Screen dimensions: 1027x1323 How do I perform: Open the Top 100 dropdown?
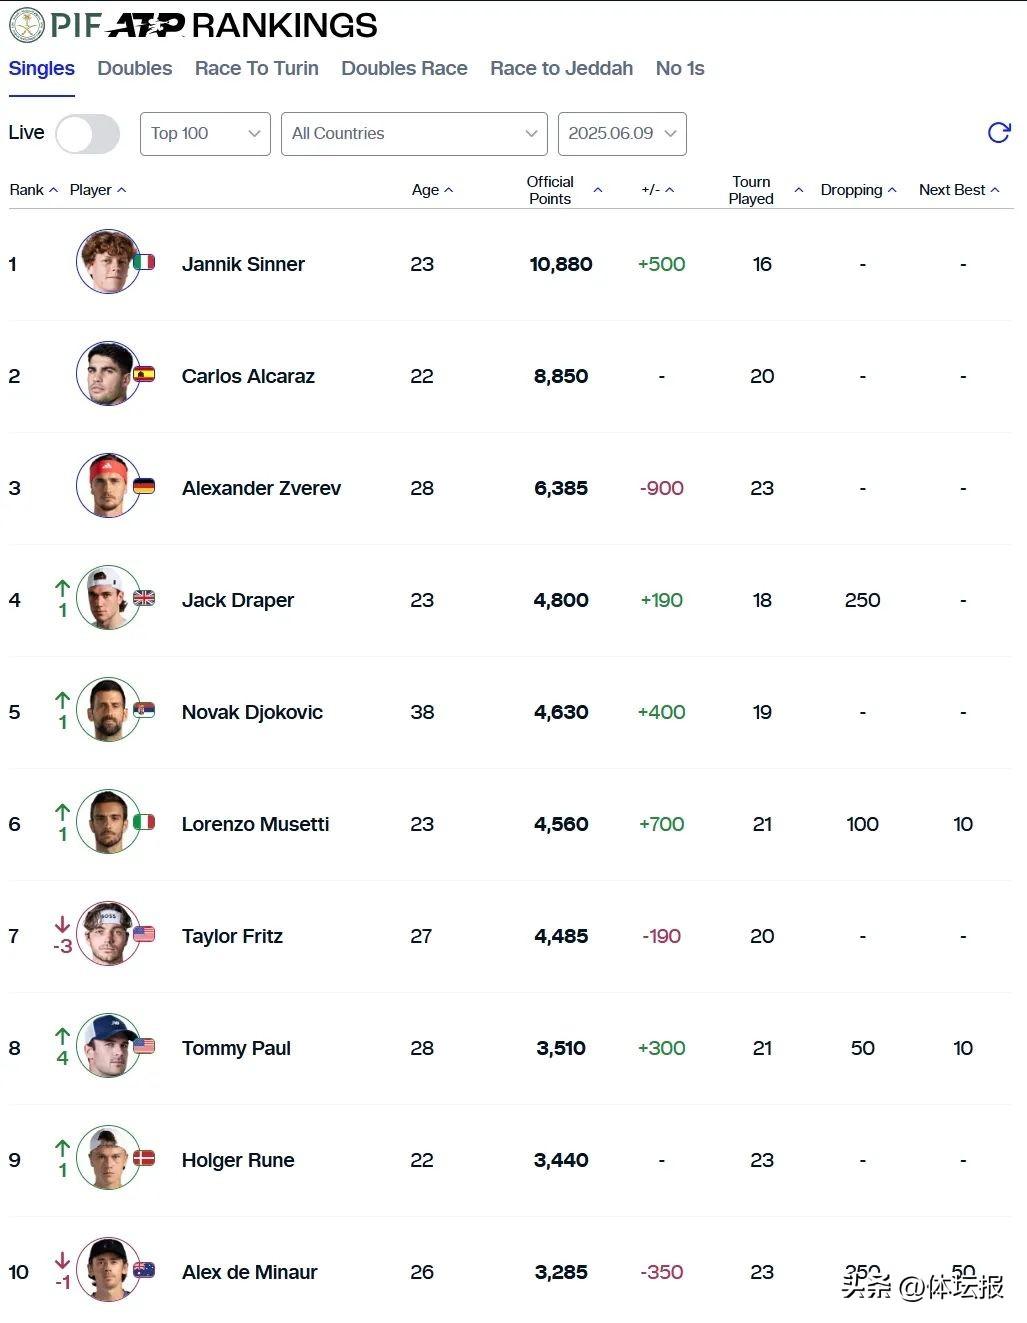click(x=205, y=134)
